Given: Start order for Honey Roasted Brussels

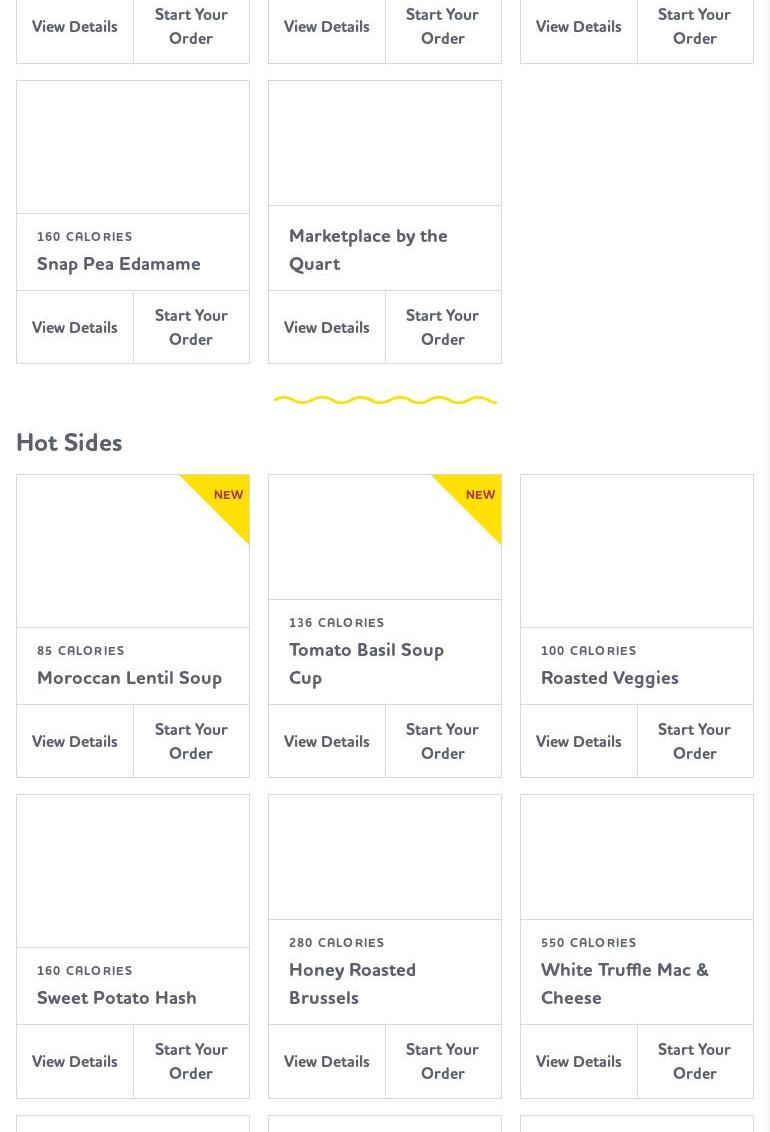Looking at the screenshot, I should coord(443,1061).
